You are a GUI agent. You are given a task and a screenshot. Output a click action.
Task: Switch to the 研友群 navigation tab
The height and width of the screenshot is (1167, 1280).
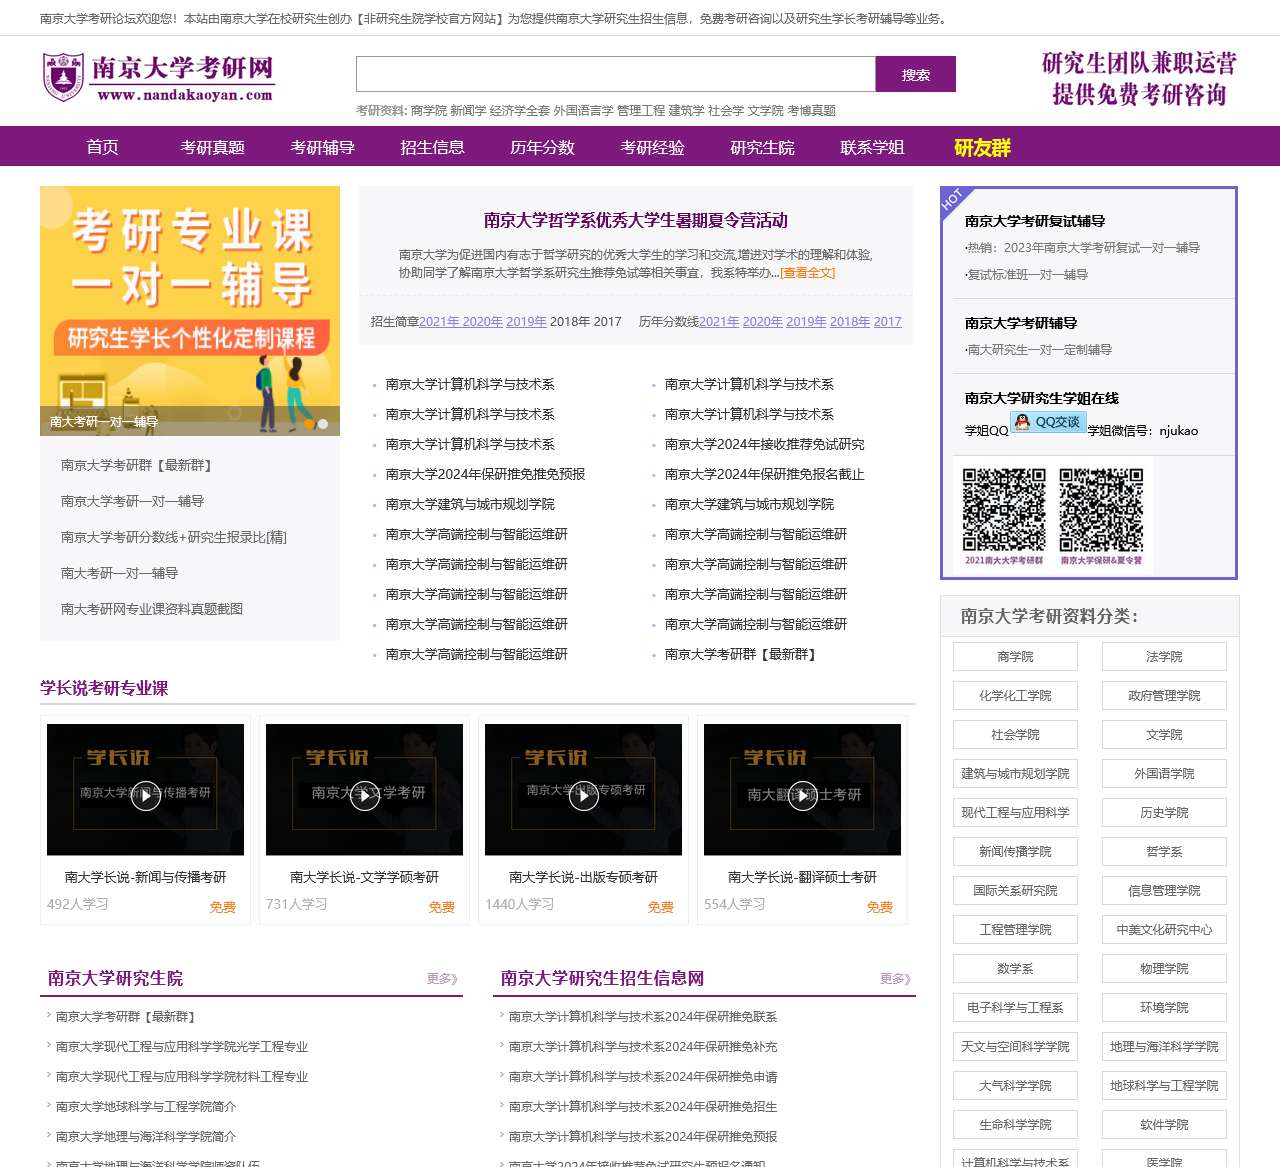[x=981, y=147]
